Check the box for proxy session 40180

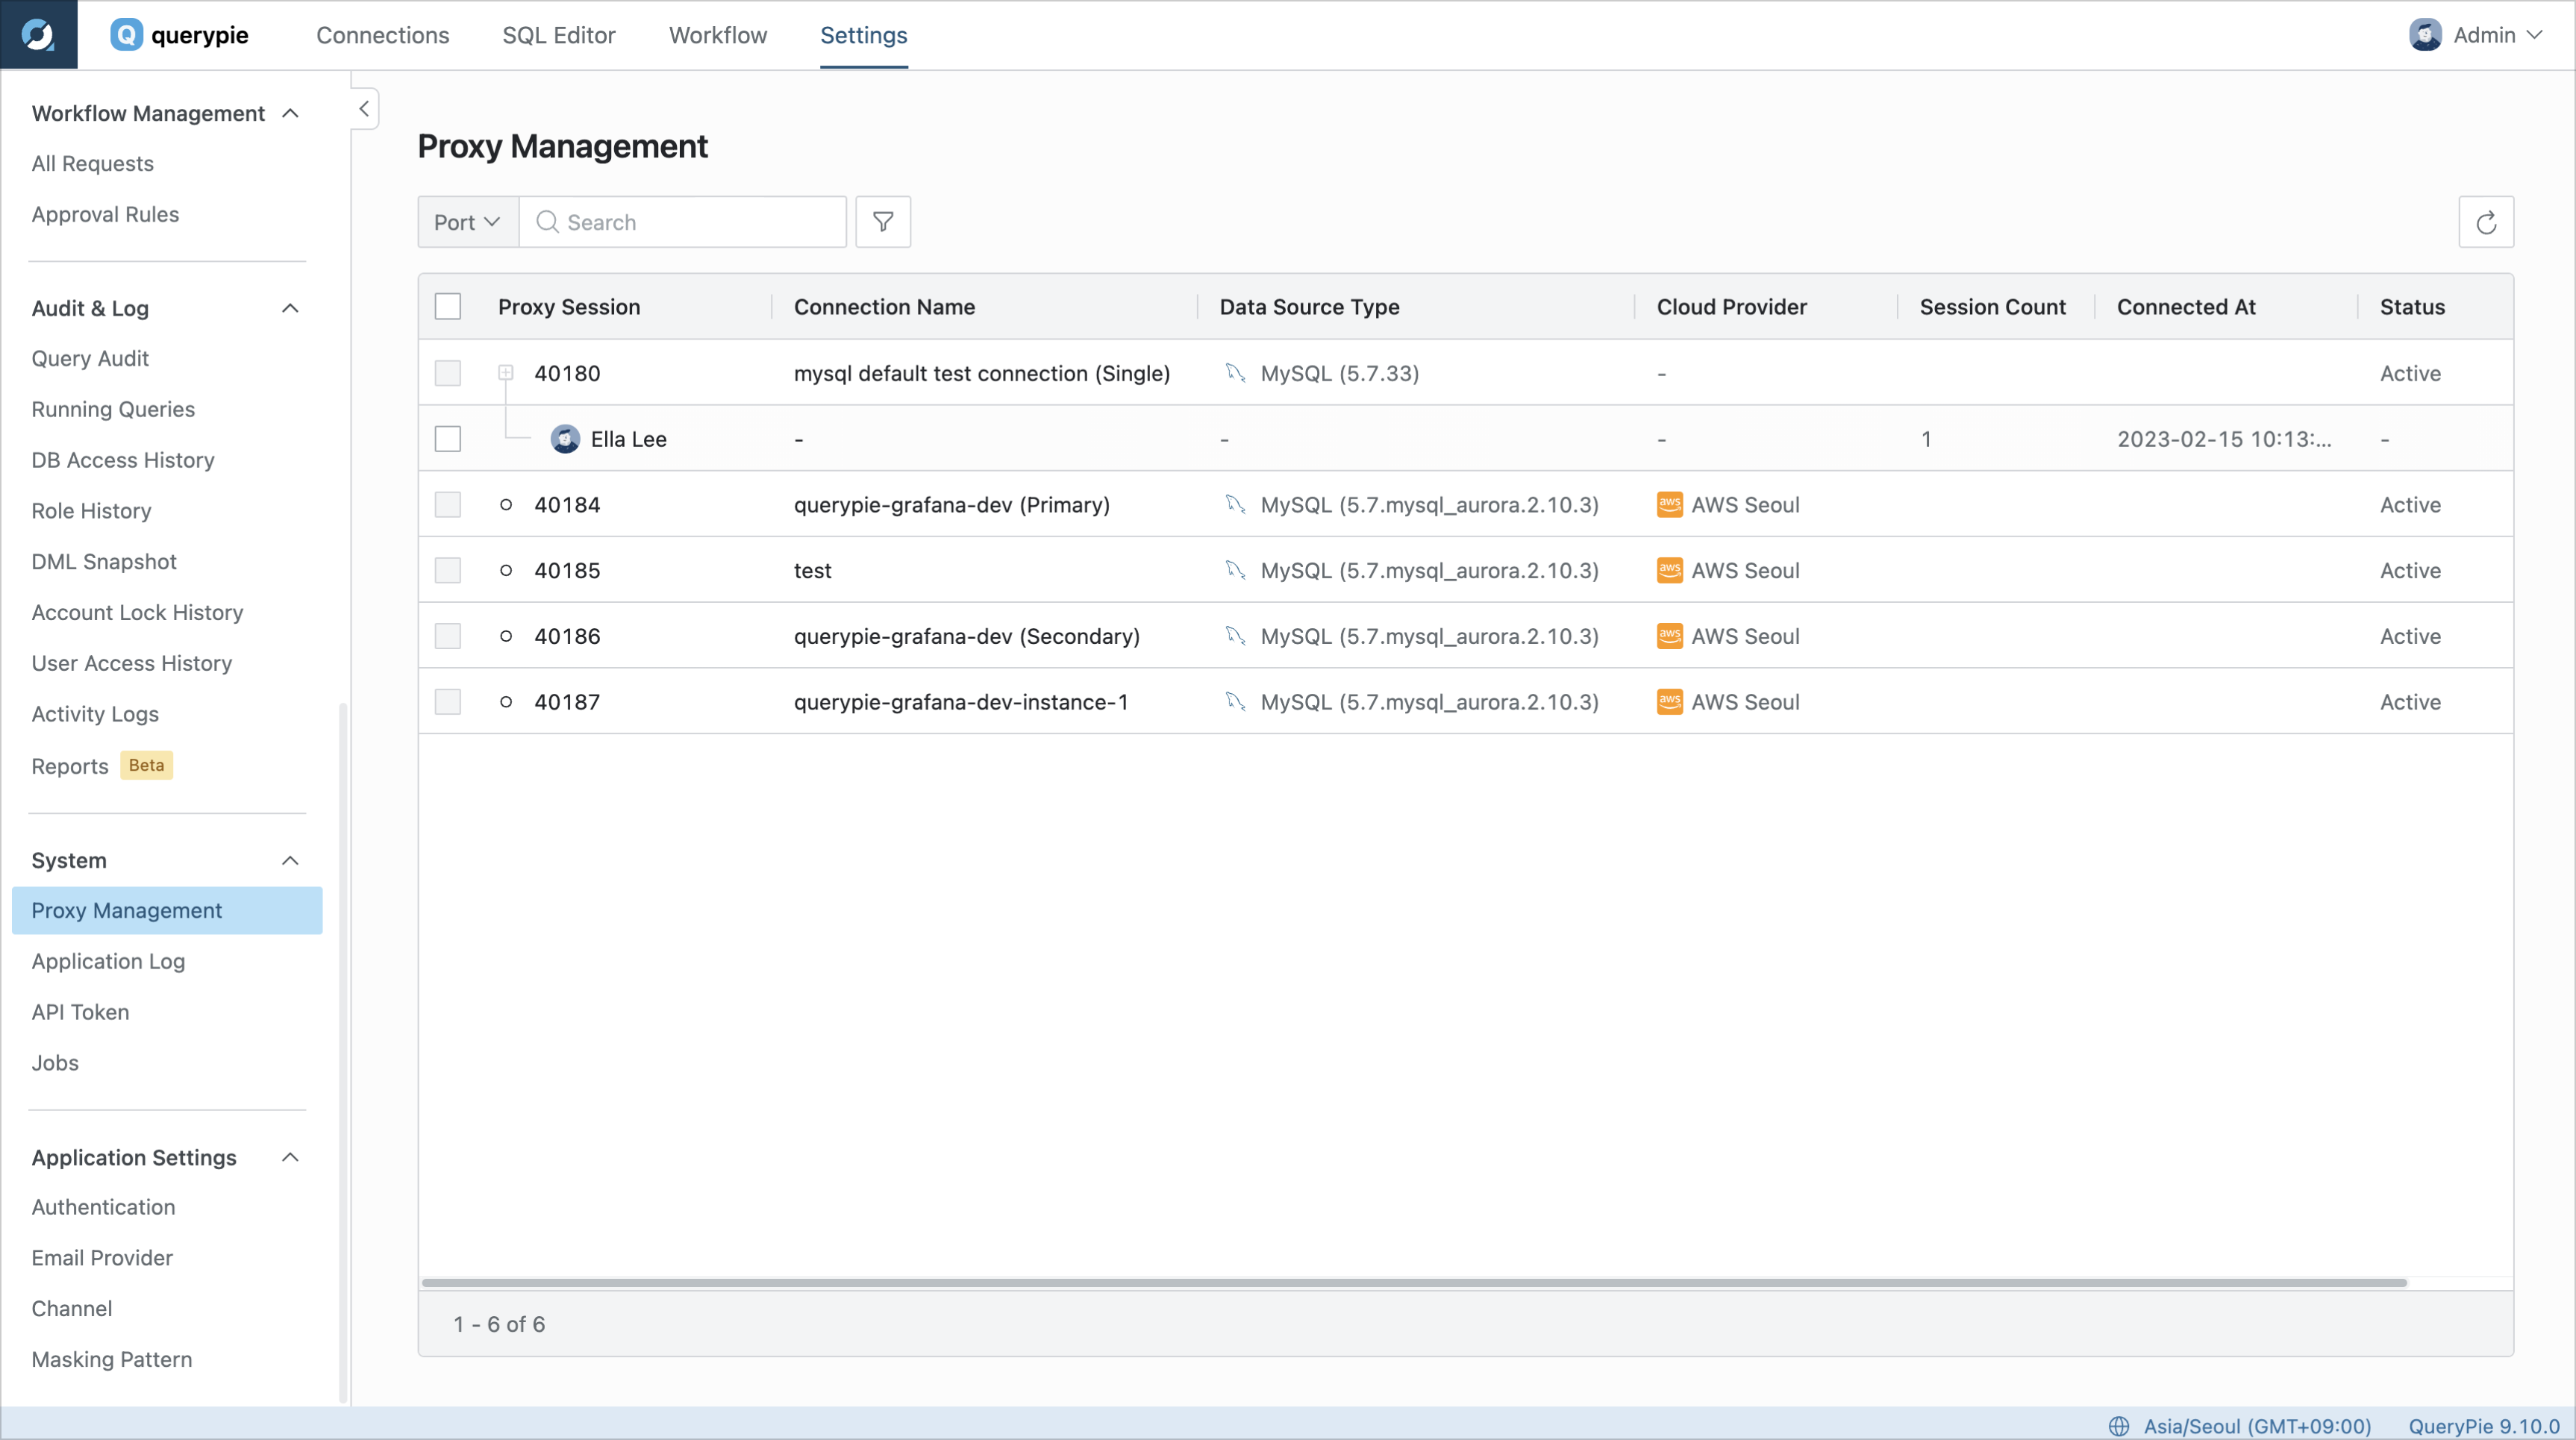tap(448, 373)
